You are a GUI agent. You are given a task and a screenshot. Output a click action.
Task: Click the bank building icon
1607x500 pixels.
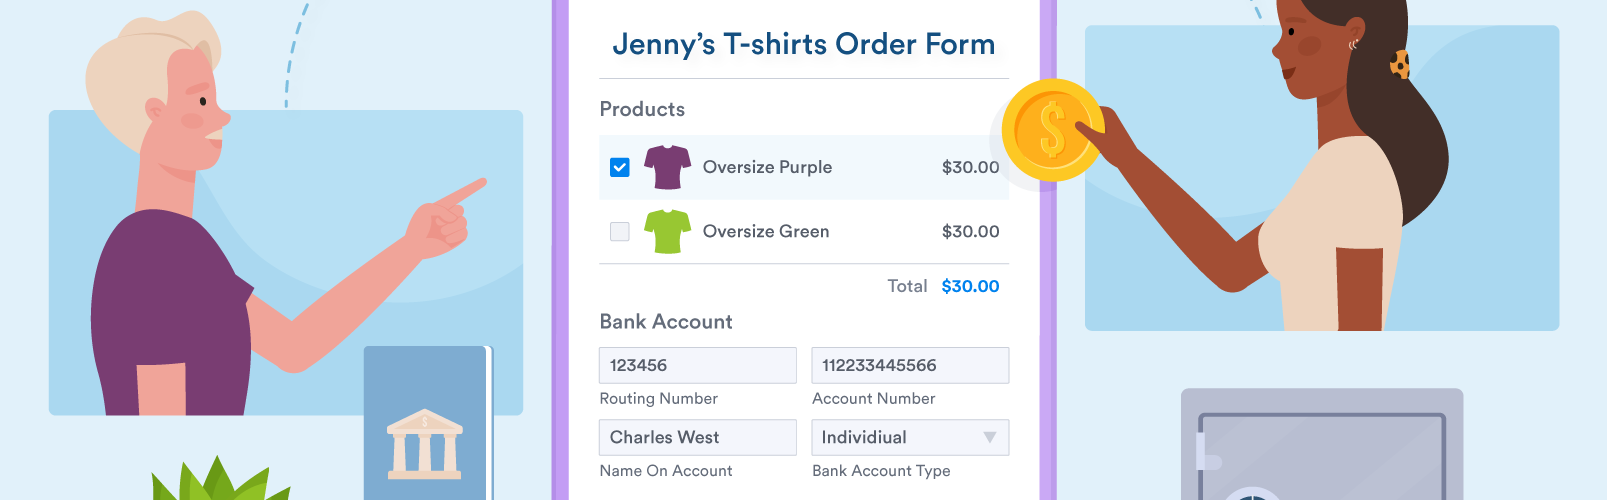tap(425, 443)
